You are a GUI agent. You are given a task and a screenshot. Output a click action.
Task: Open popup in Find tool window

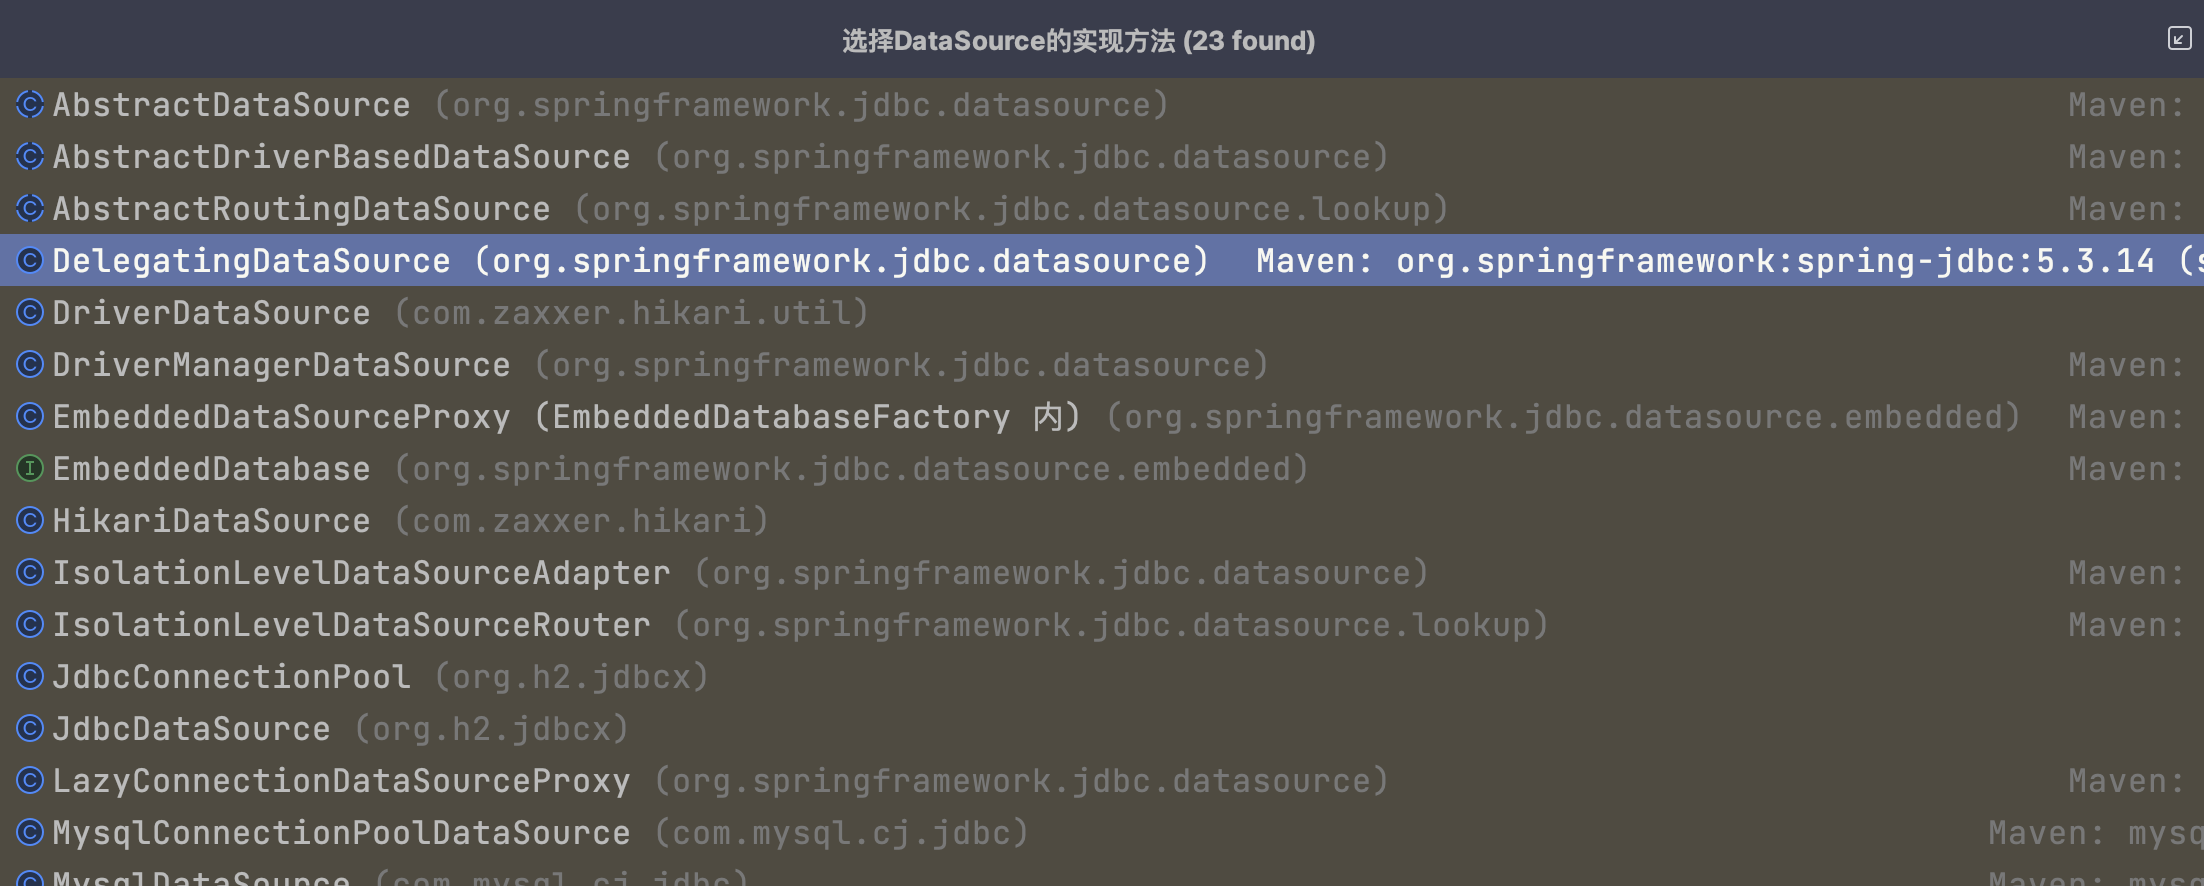(2179, 39)
